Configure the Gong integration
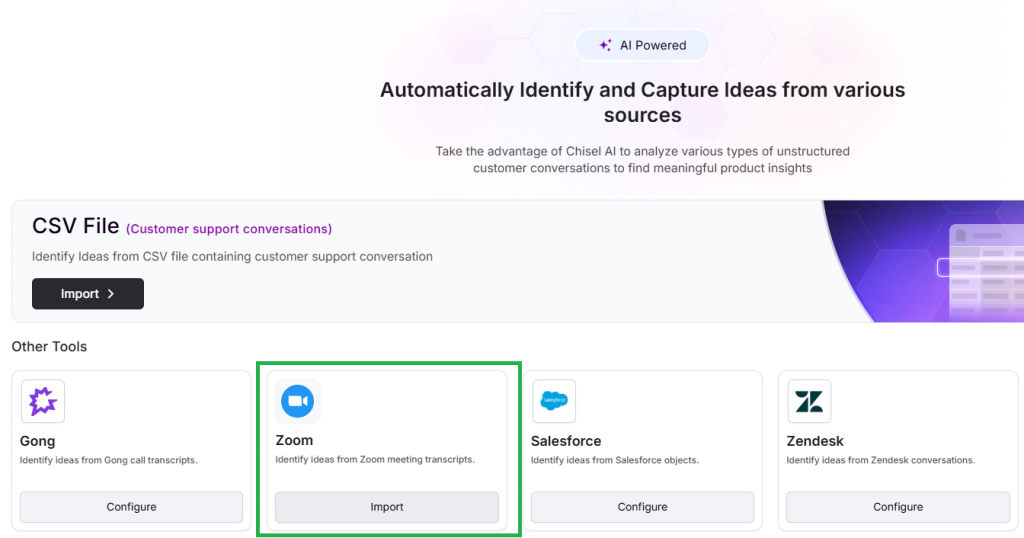 (131, 507)
